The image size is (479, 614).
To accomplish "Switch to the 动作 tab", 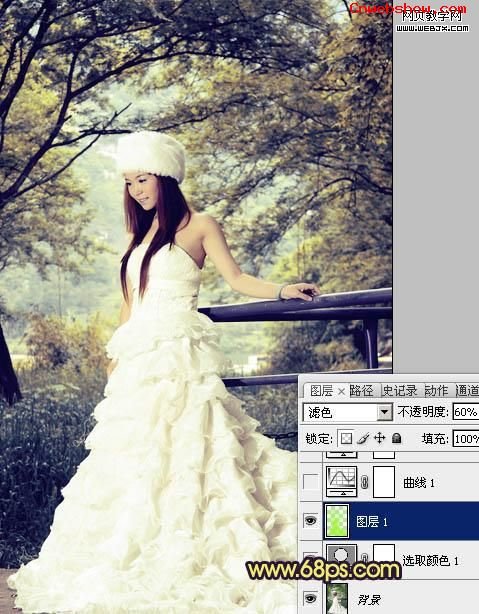I will [x=436, y=390].
